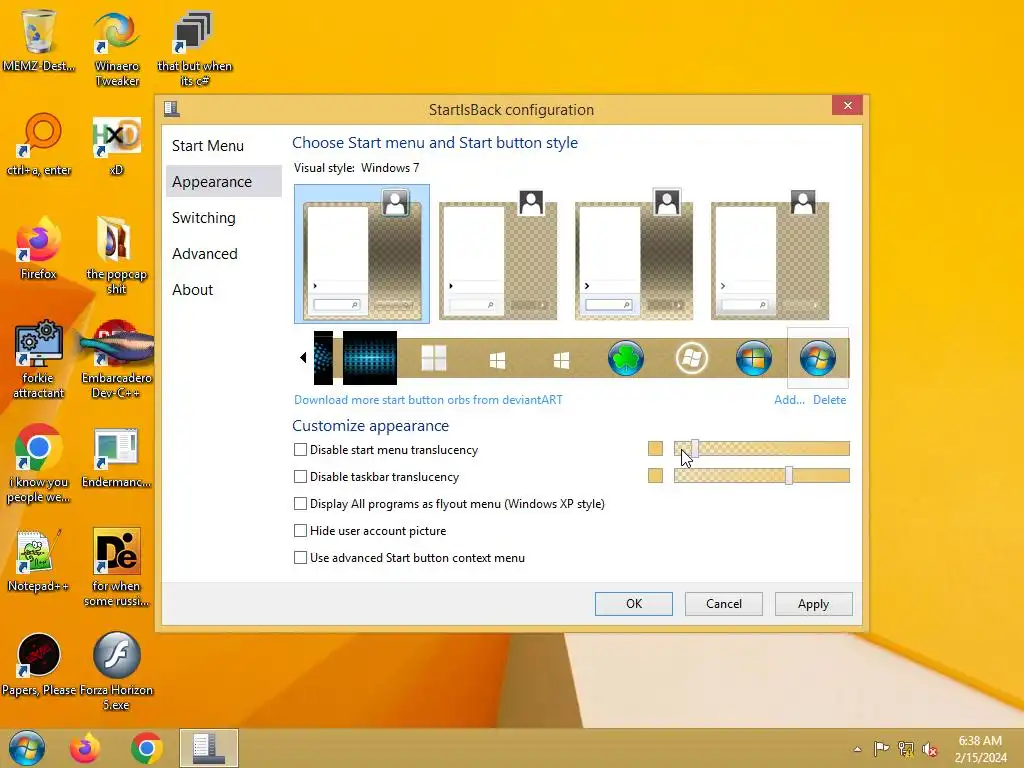
Task: Launch Firefox from the taskbar
Action: (x=86, y=748)
